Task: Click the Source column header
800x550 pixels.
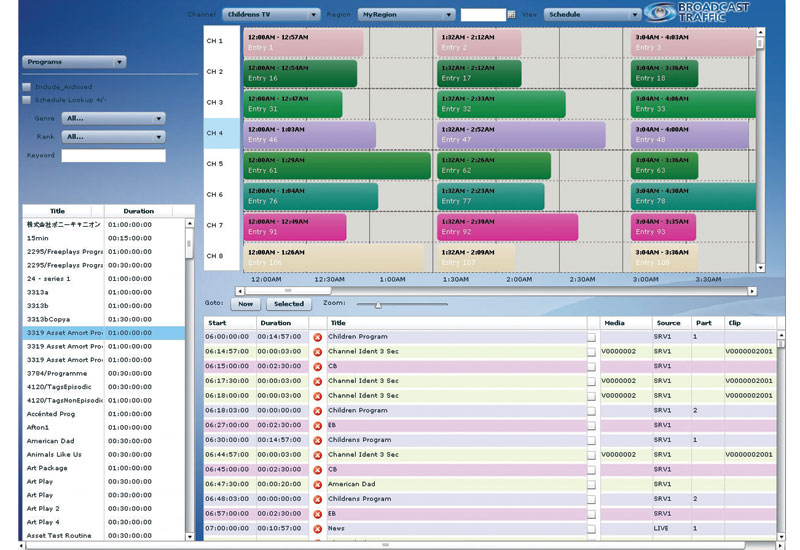Action: pyautogui.click(x=671, y=323)
